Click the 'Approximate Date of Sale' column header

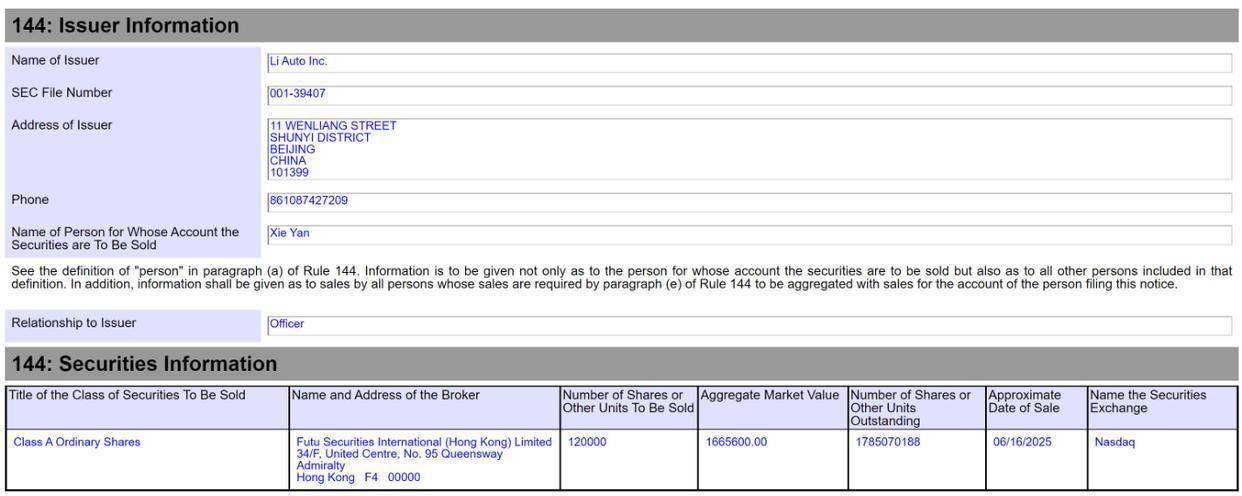point(1036,408)
